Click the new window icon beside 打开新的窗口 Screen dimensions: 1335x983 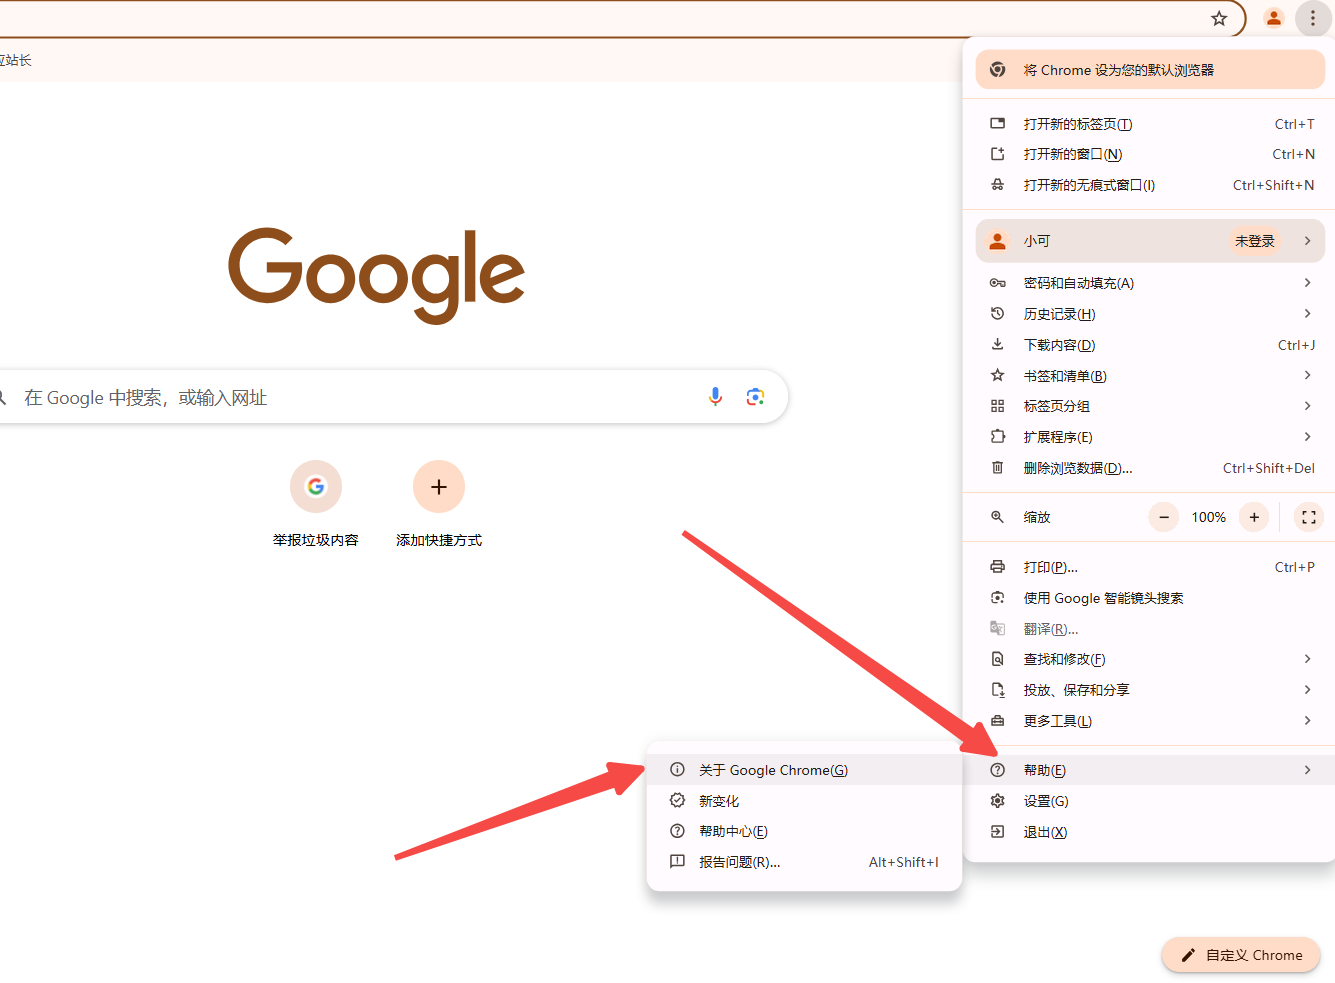click(x=997, y=154)
